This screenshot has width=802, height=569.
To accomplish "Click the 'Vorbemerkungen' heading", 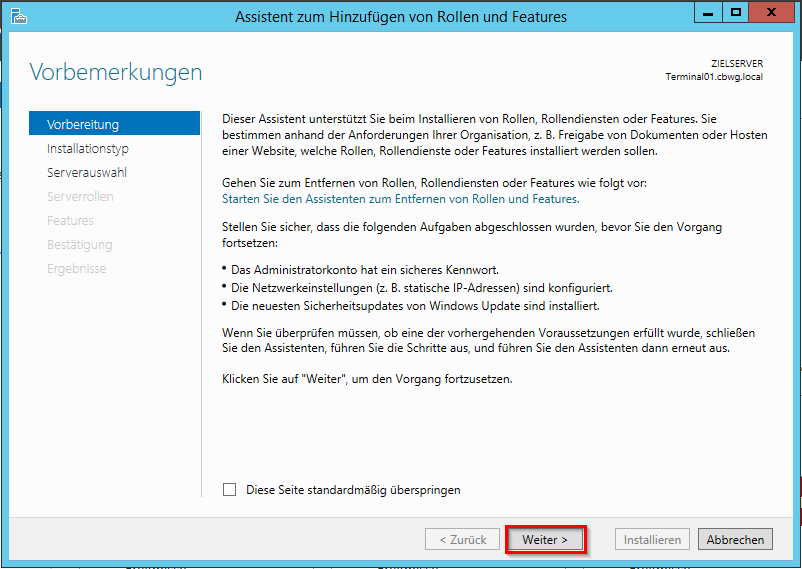I will pyautogui.click(x=116, y=72).
